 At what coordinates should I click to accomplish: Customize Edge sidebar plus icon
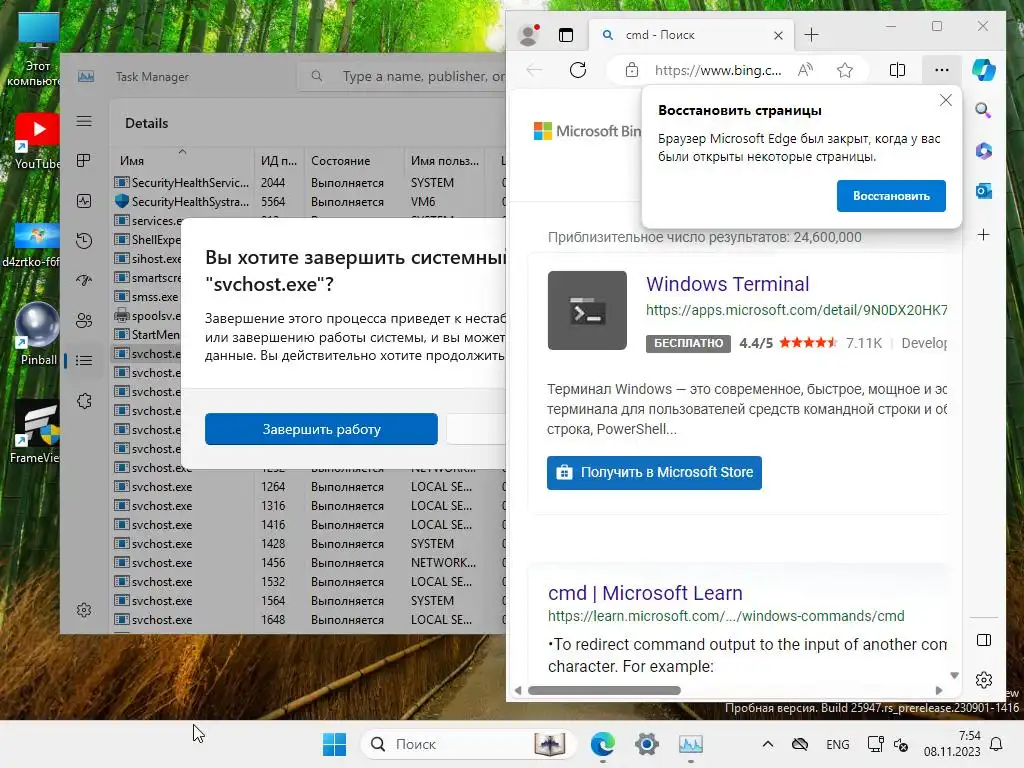pos(984,234)
